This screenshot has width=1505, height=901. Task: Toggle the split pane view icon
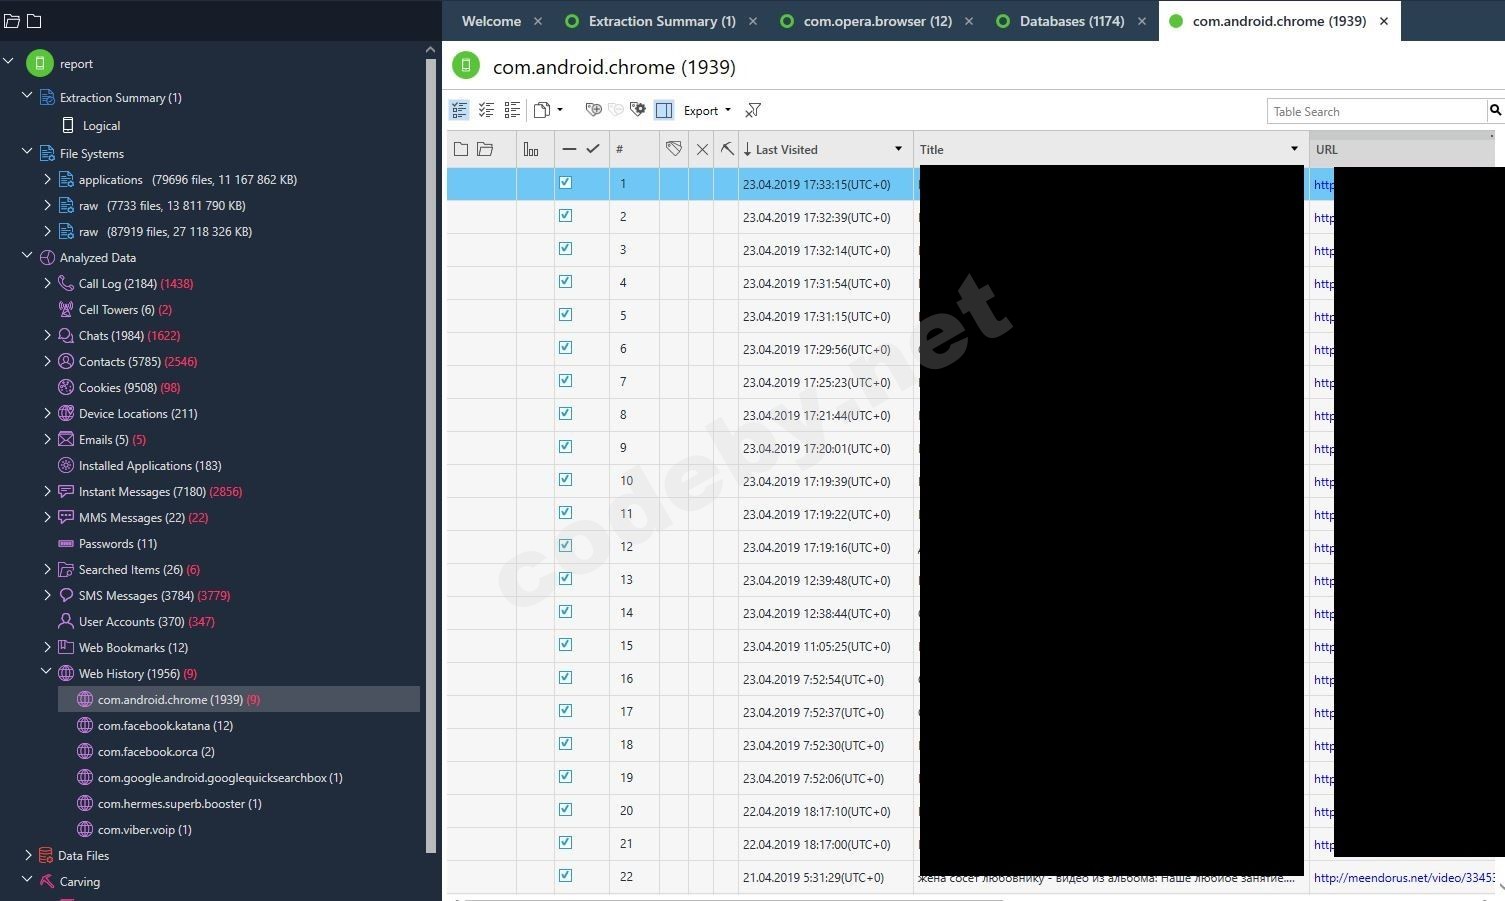tap(664, 110)
